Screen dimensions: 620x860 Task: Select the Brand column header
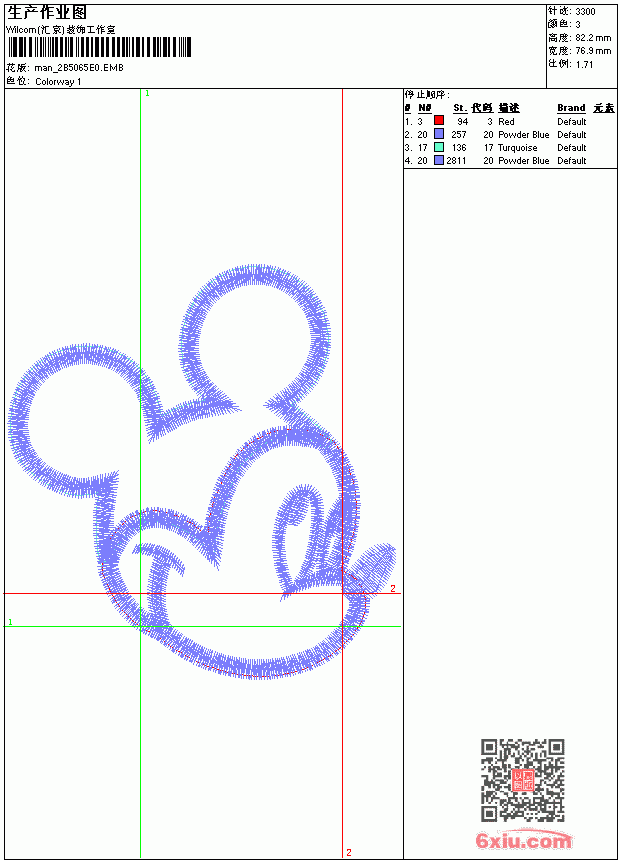tap(571, 108)
